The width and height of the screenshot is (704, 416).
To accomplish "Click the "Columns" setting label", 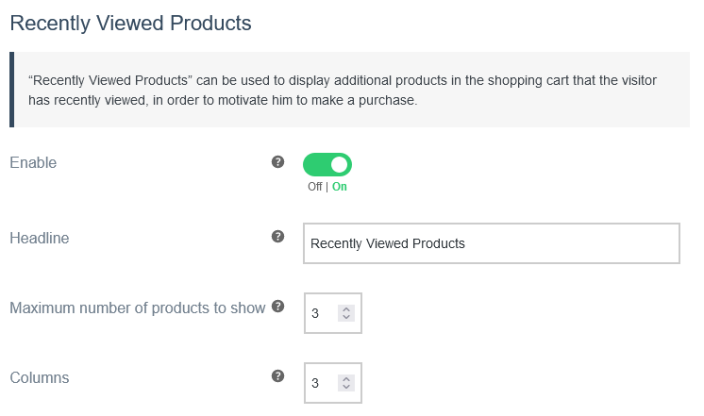I will tap(39, 378).
